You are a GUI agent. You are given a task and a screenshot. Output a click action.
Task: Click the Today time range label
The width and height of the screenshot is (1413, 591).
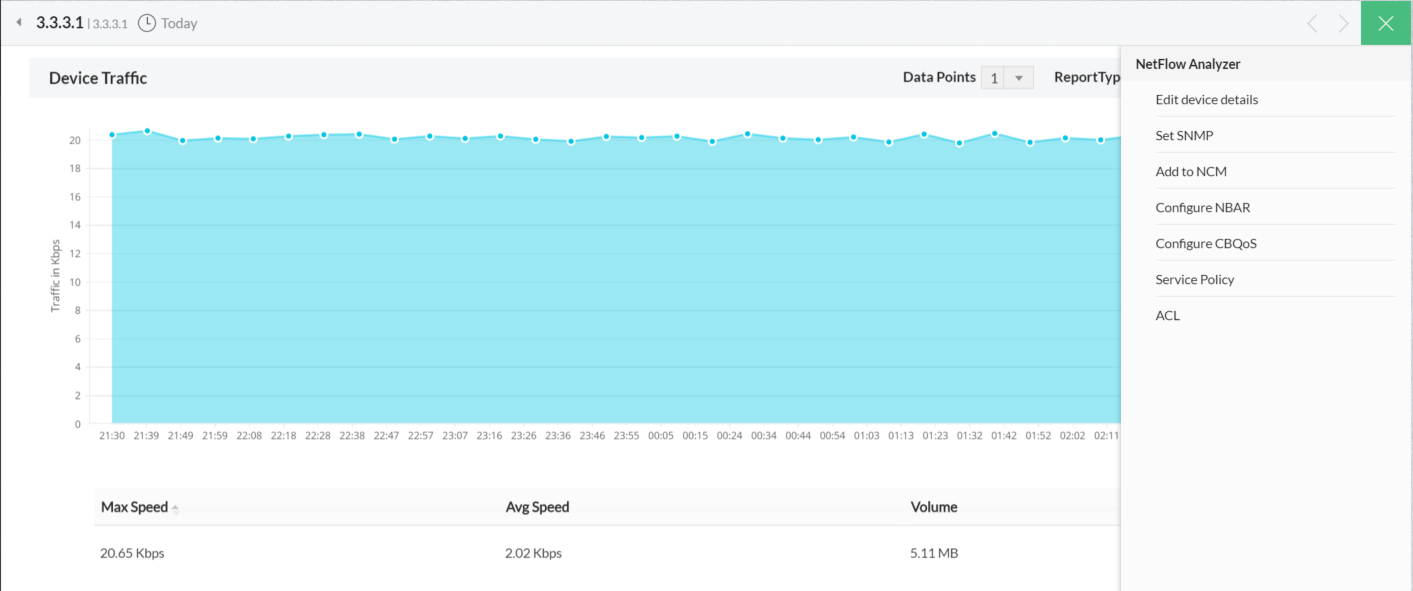pyautogui.click(x=179, y=23)
